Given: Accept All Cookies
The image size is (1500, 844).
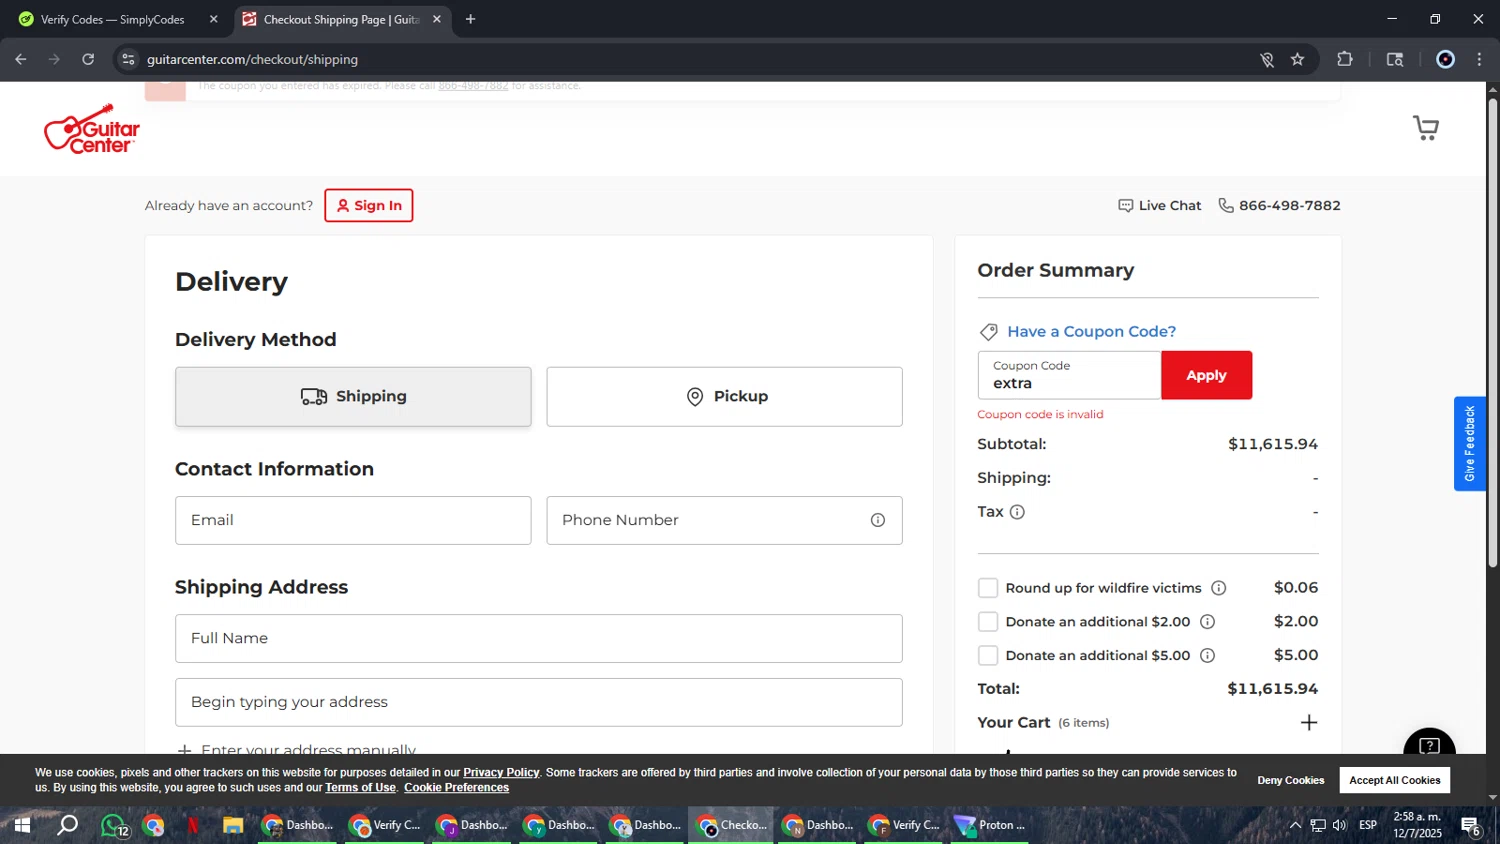Looking at the screenshot, I should (1394, 780).
